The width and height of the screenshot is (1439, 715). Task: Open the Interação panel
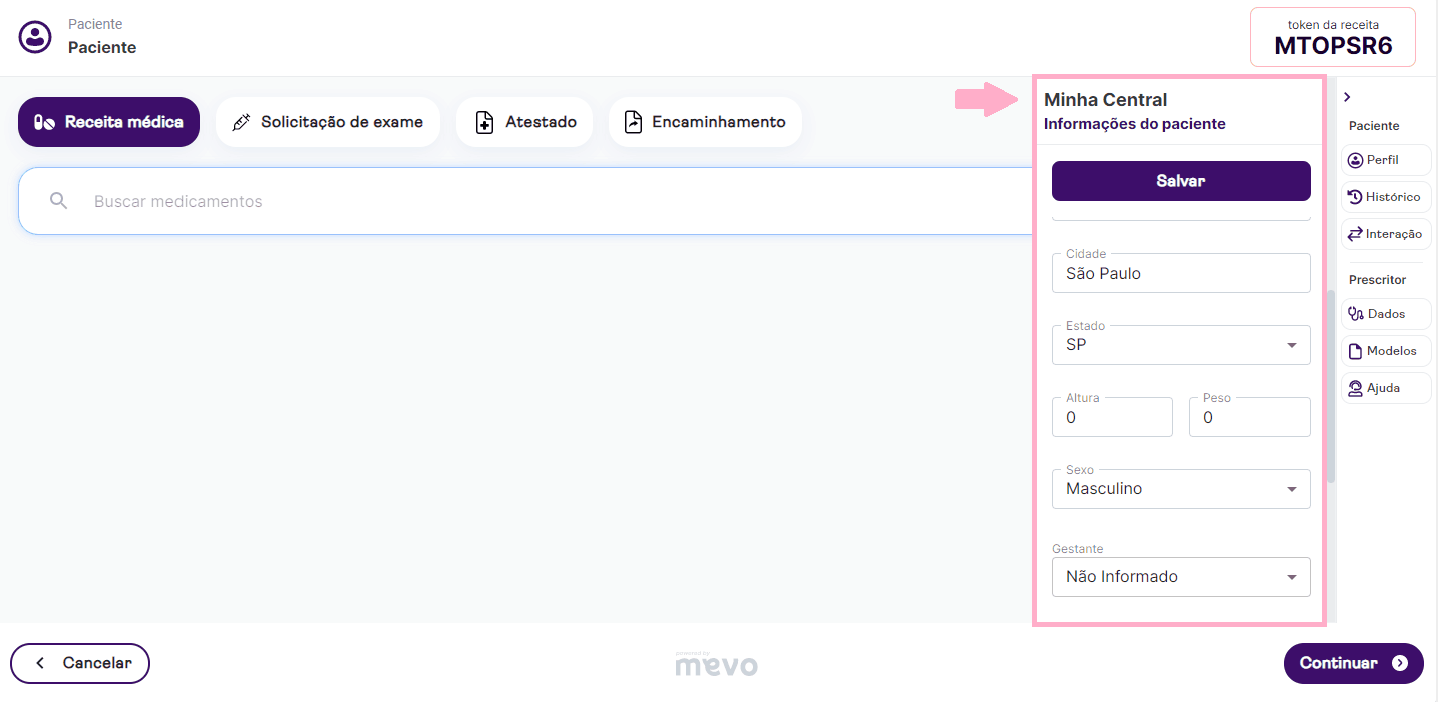1385,234
